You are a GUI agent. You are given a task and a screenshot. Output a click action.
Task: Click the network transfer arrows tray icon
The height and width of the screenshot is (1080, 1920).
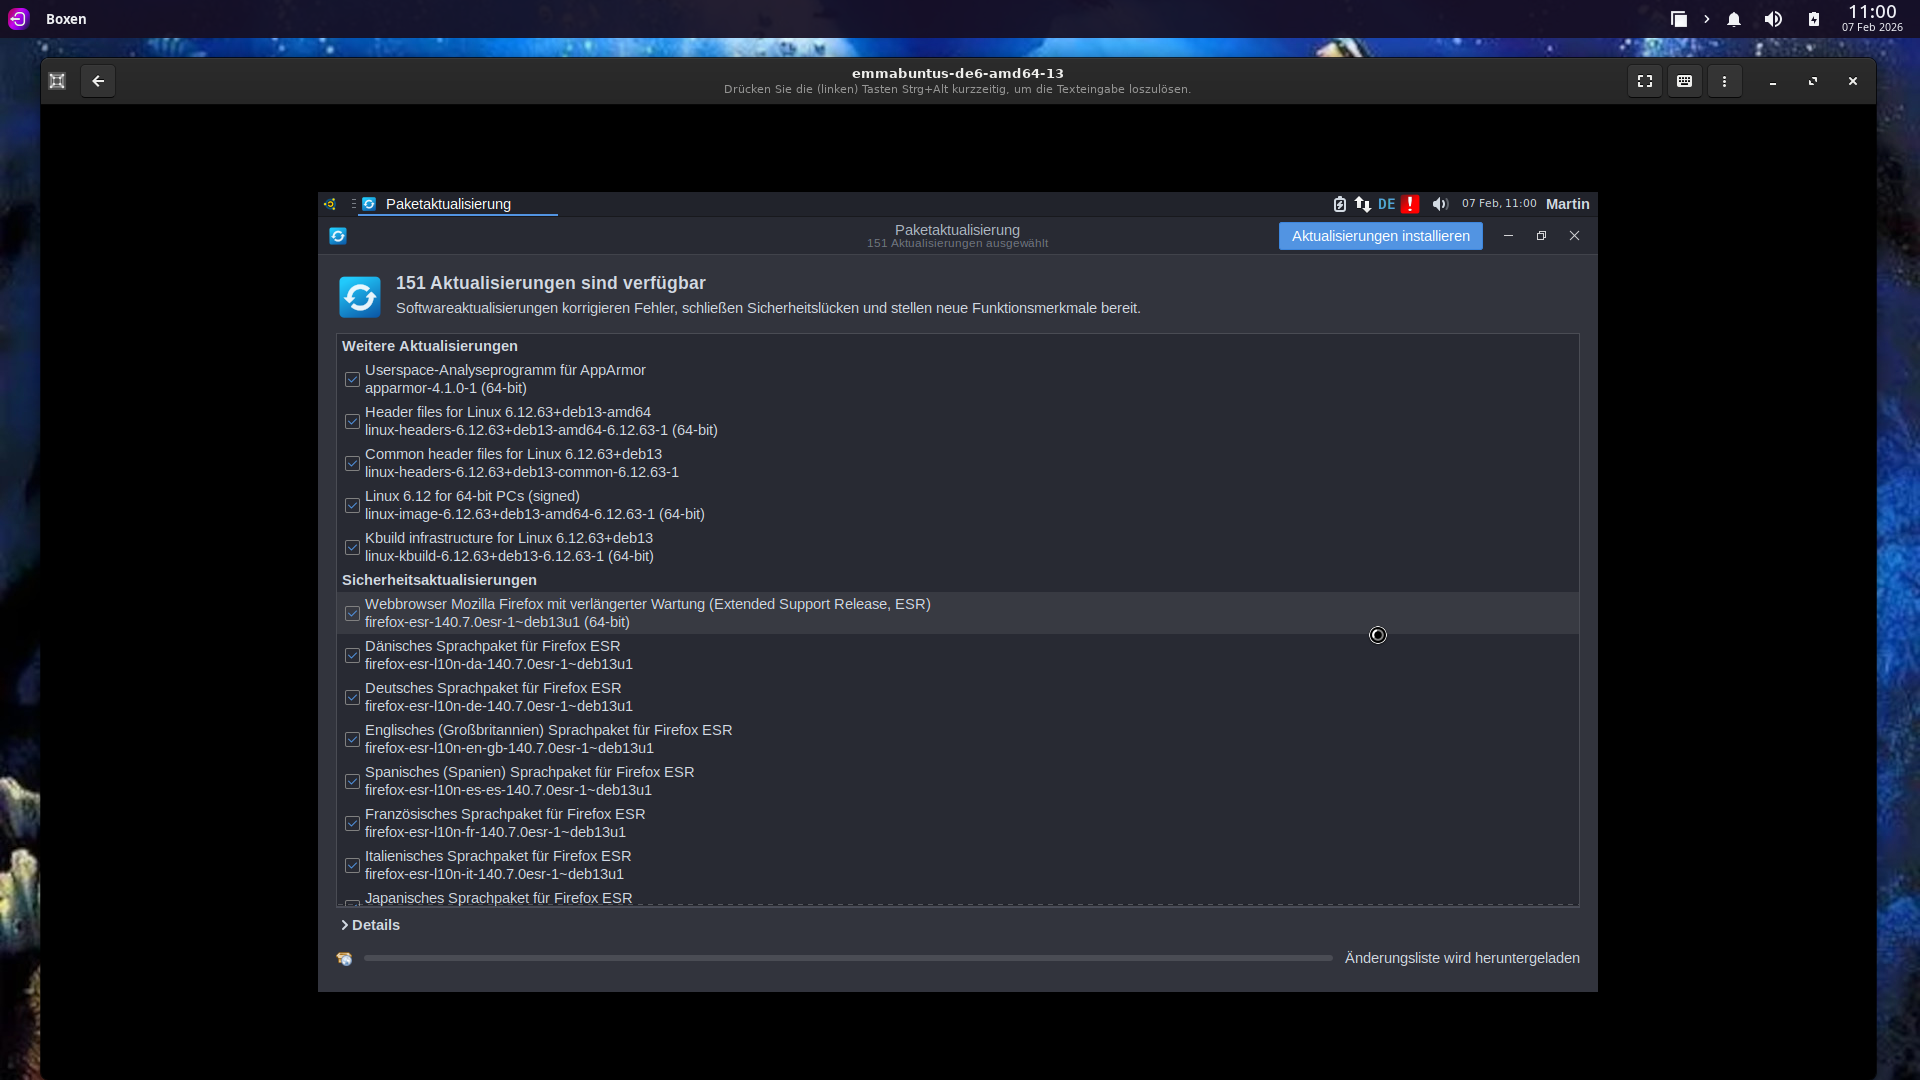(x=1363, y=204)
